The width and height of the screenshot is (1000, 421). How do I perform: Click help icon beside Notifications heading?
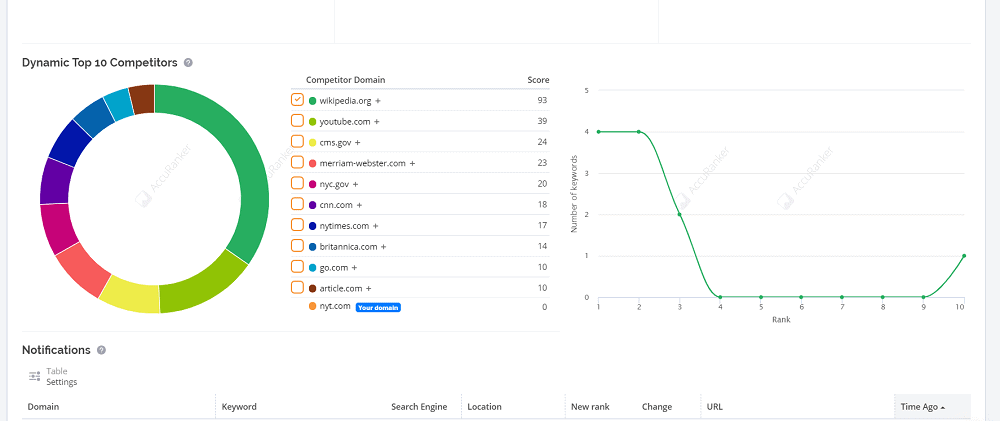point(101,350)
